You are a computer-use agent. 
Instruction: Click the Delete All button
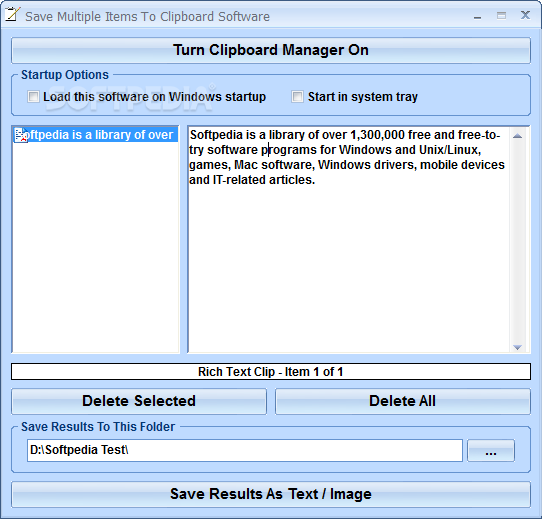tap(403, 401)
